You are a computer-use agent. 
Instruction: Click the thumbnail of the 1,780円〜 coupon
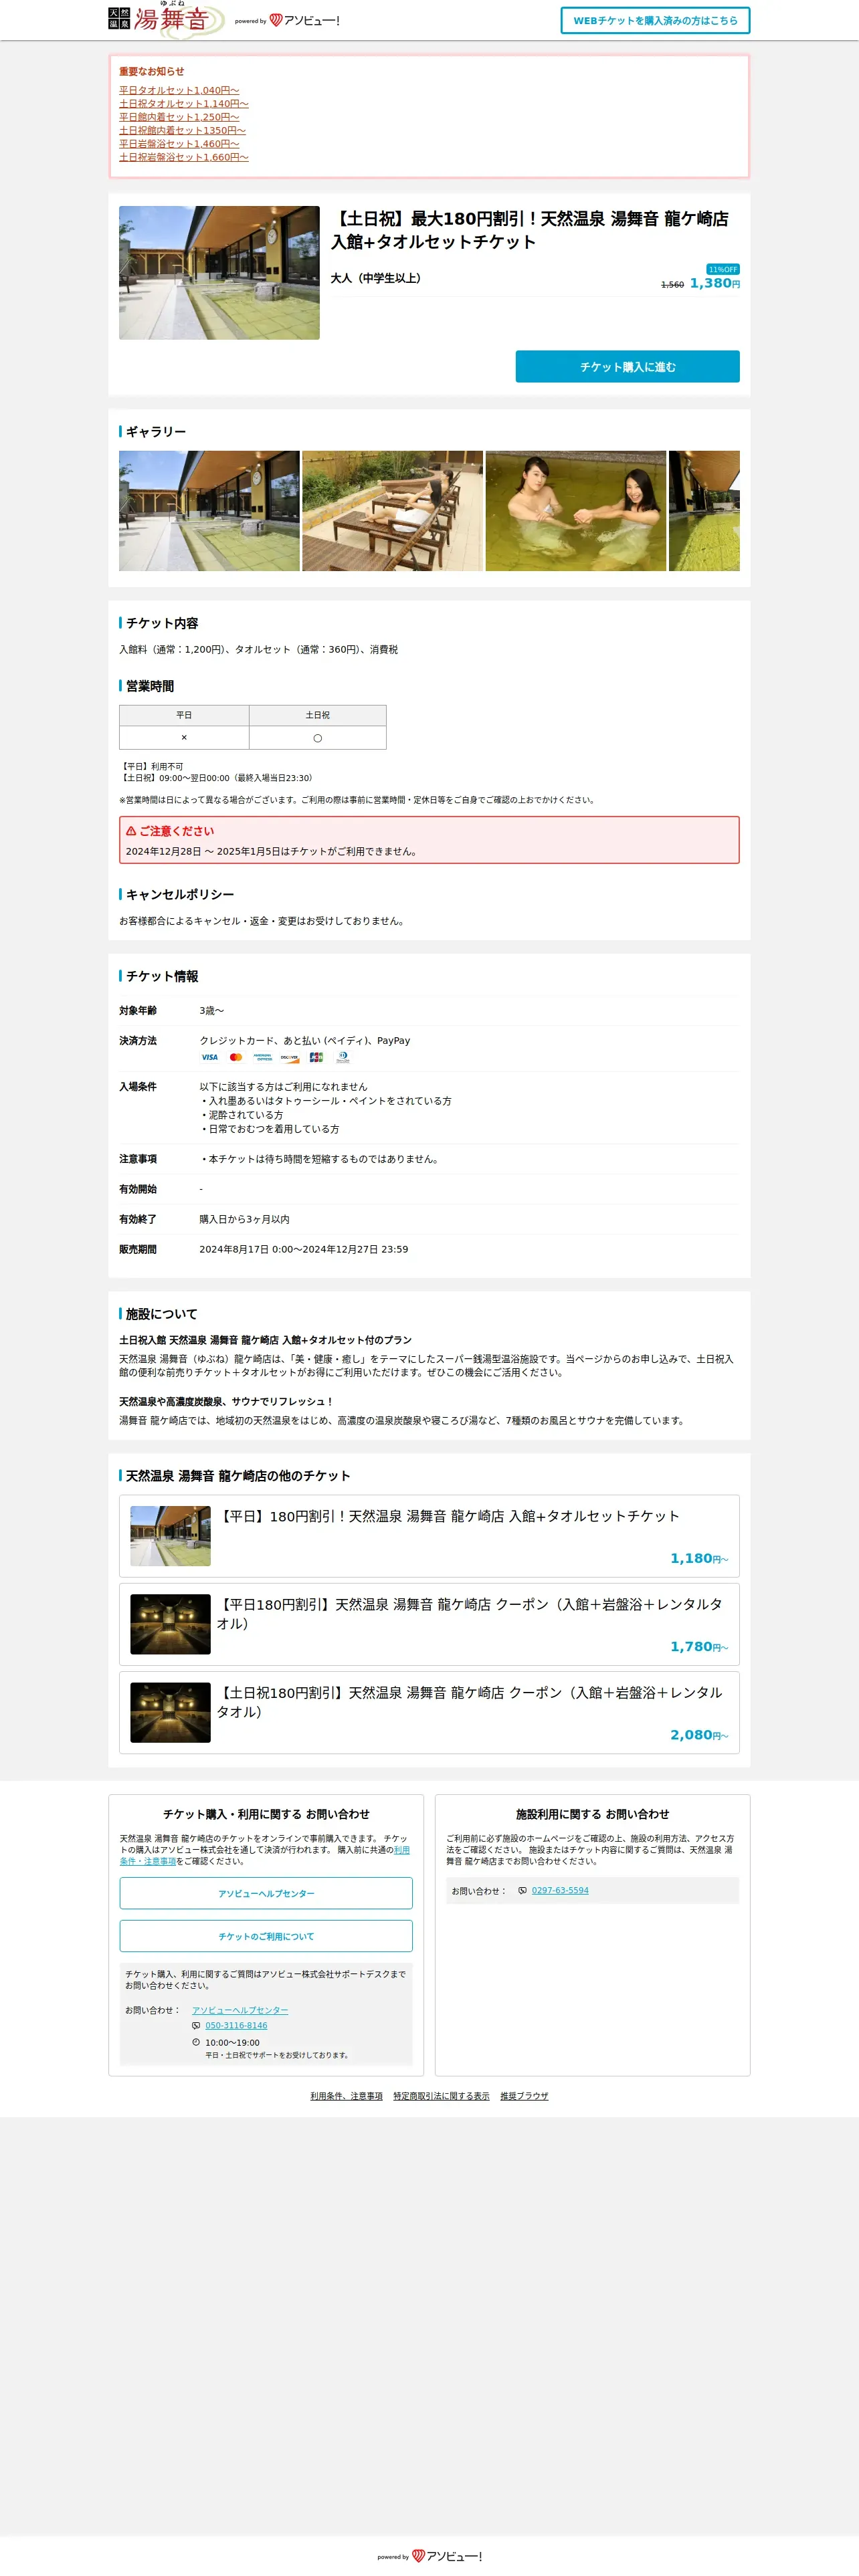[x=170, y=1624]
